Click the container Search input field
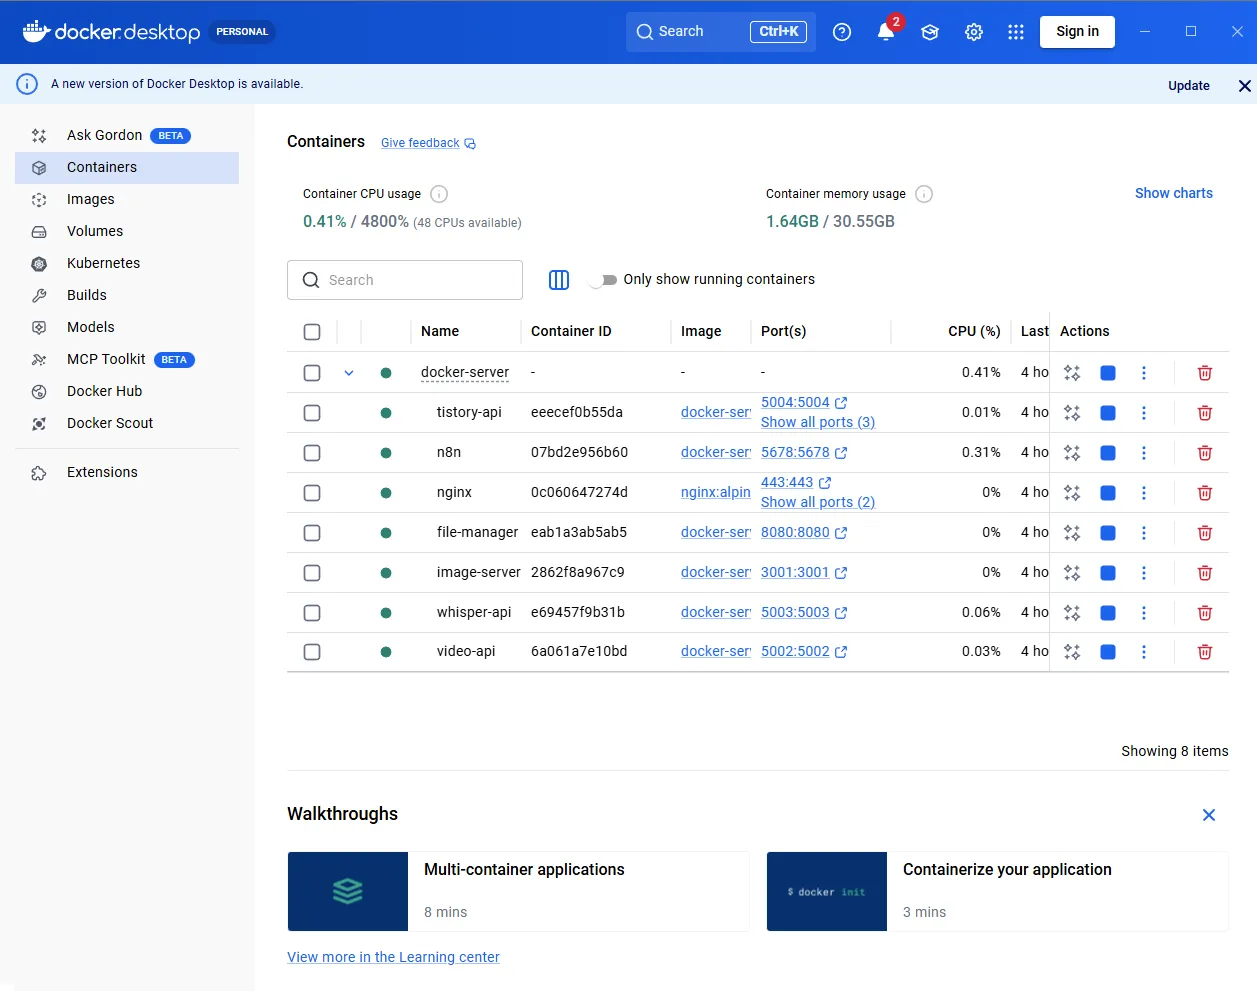1257x991 pixels. [405, 280]
